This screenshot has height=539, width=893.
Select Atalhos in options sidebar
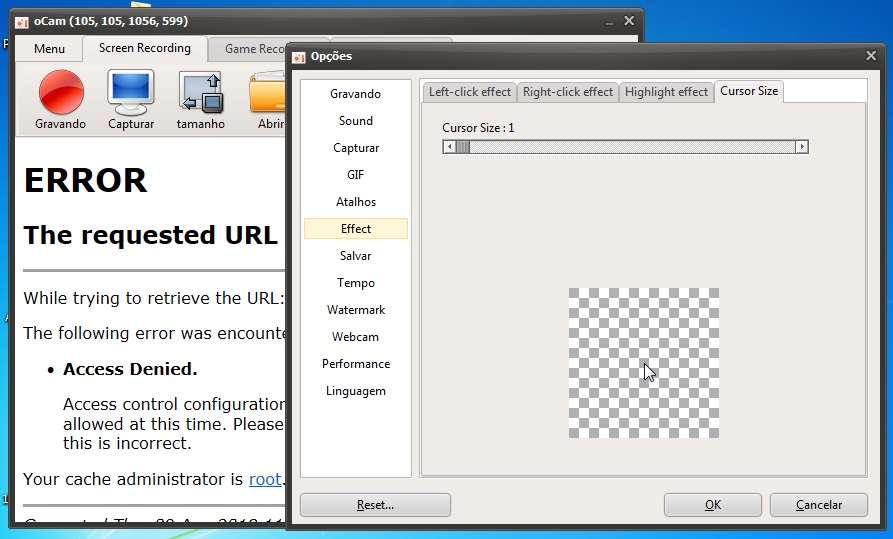point(355,202)
